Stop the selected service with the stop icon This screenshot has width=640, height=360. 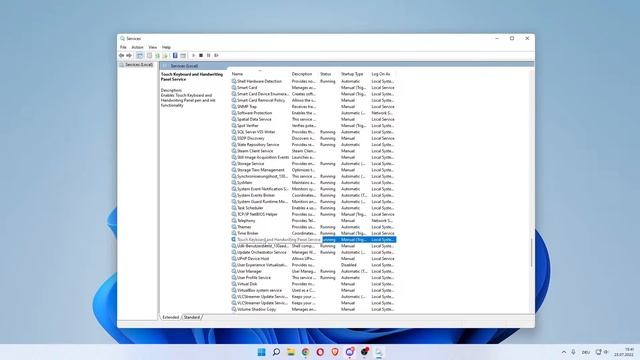pos(201,56)
